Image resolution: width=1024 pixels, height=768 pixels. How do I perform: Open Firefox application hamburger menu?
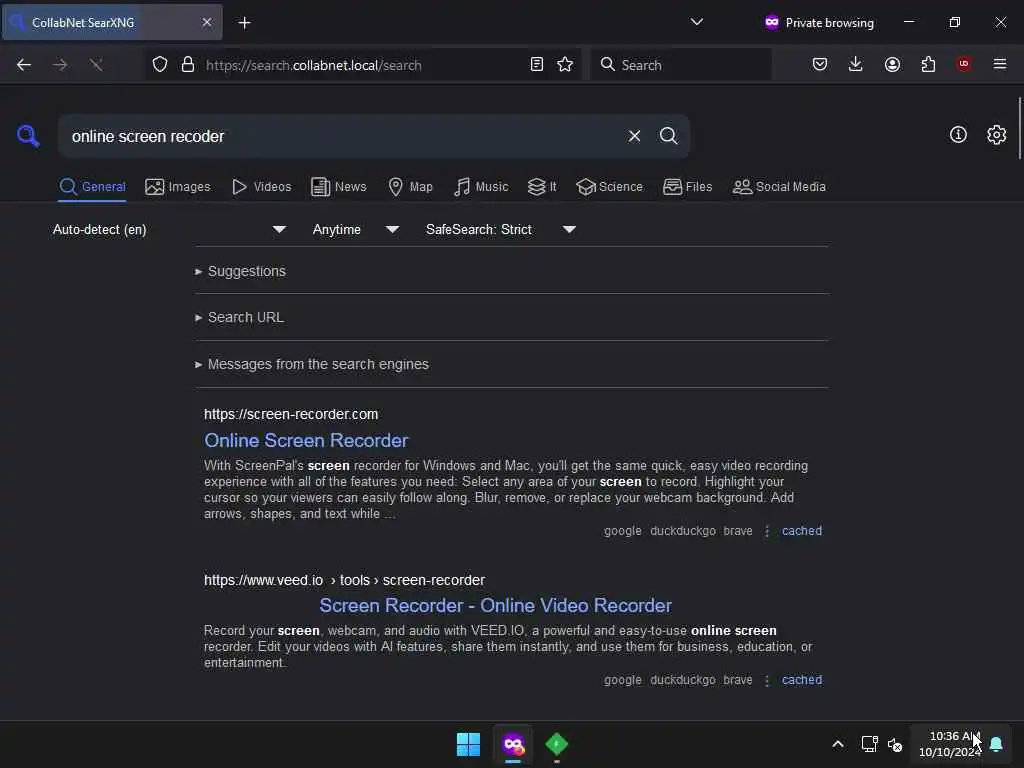coord(1000,64)
